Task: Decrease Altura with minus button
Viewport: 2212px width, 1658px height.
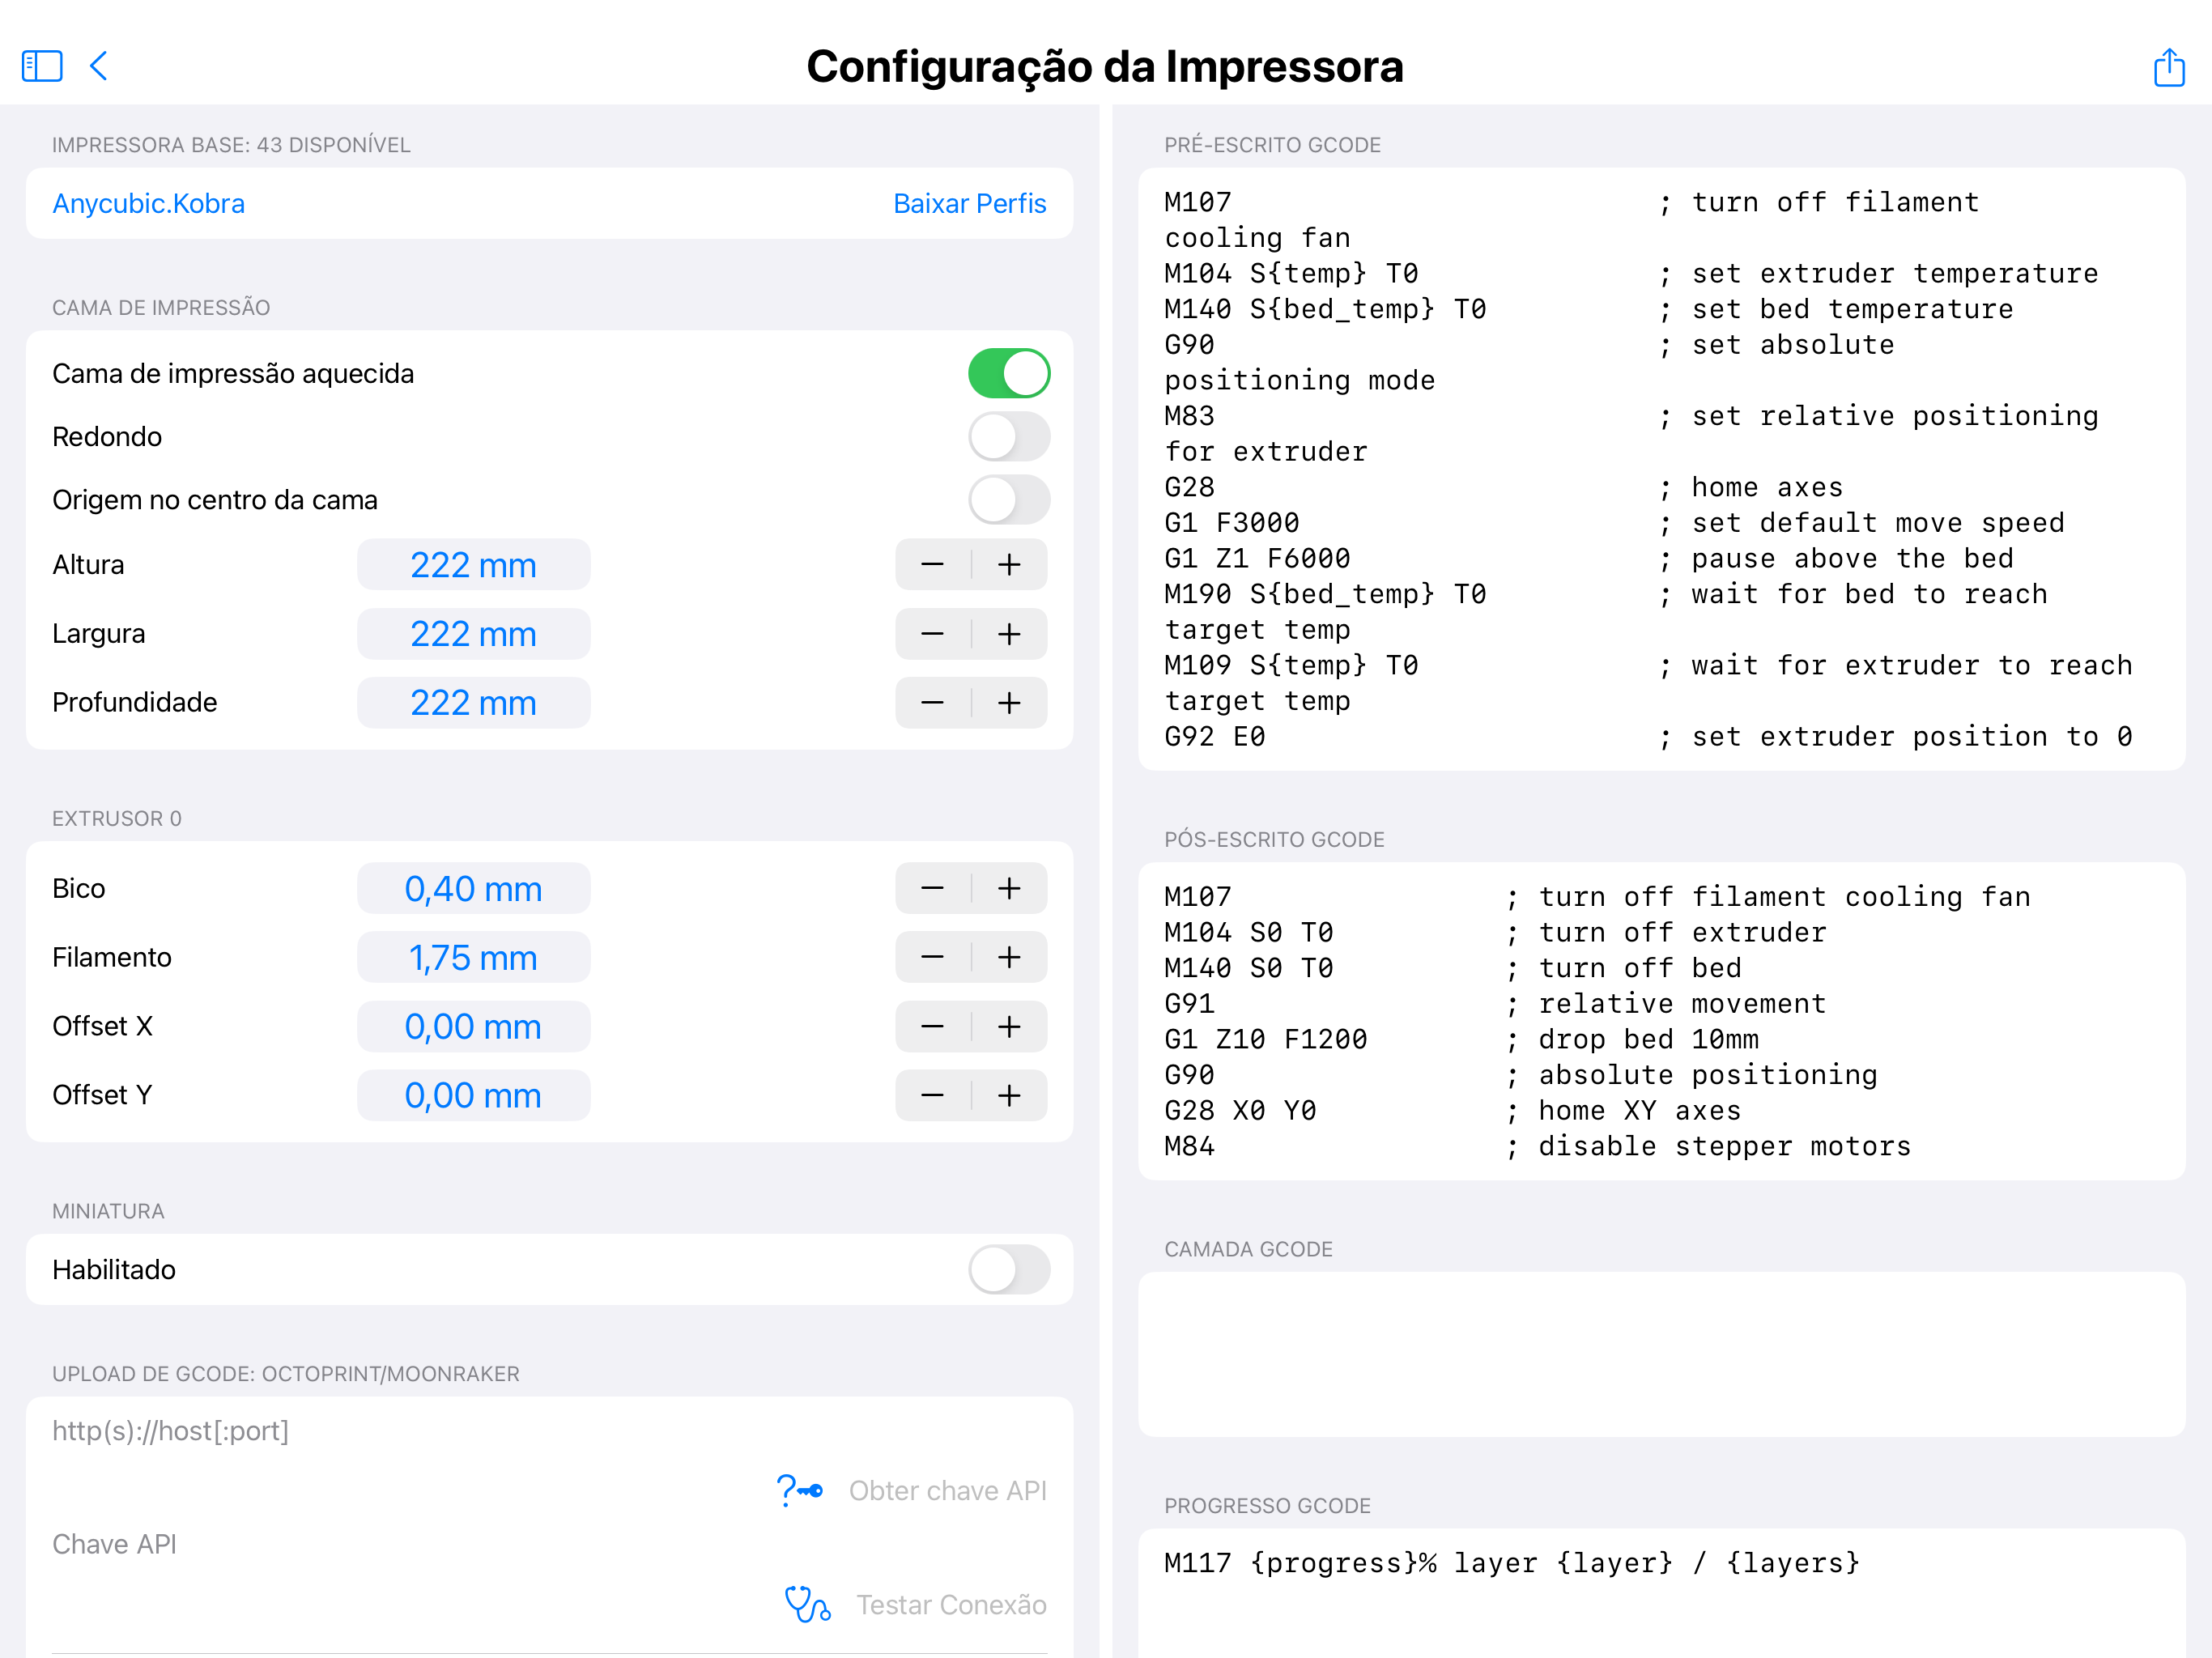Action: [x=932, y=565]
